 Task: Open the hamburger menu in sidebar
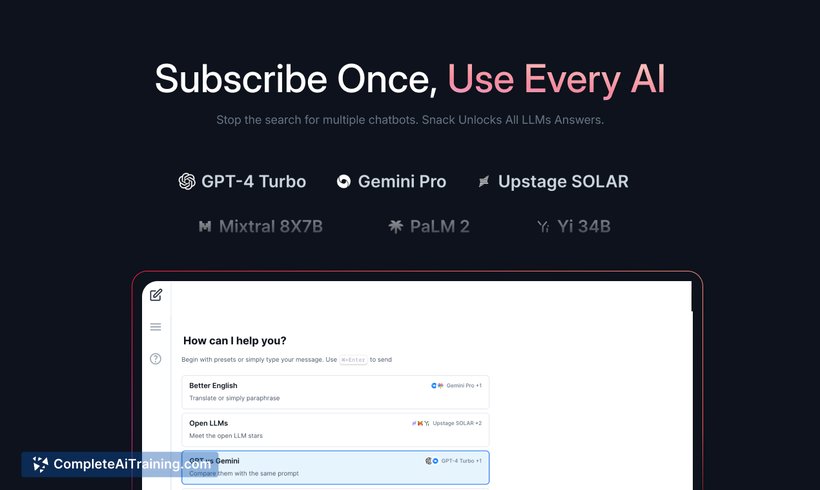pyautogui.click(x=155, y=327)
